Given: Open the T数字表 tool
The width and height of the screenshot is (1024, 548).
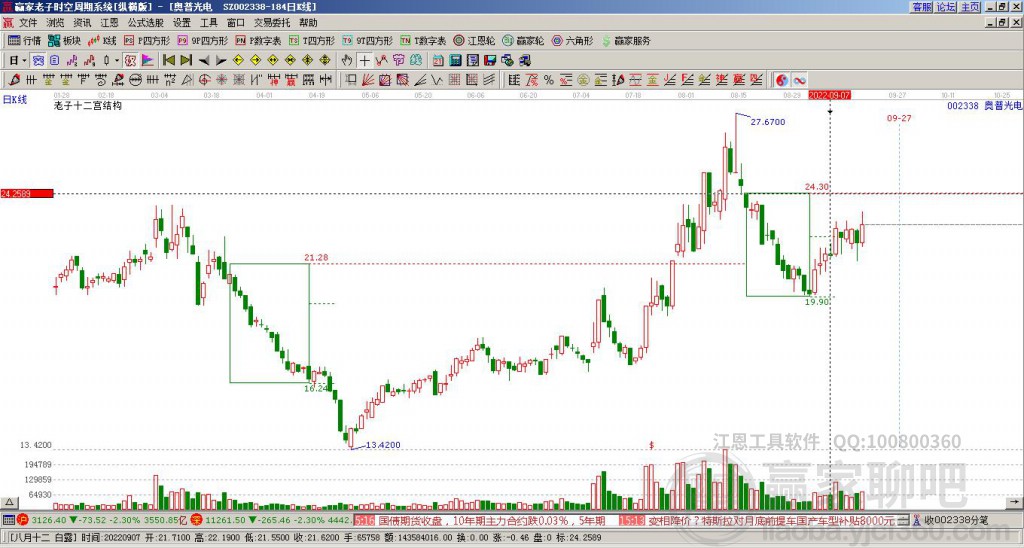Looking at the screenshot, I should click(423, 40).
